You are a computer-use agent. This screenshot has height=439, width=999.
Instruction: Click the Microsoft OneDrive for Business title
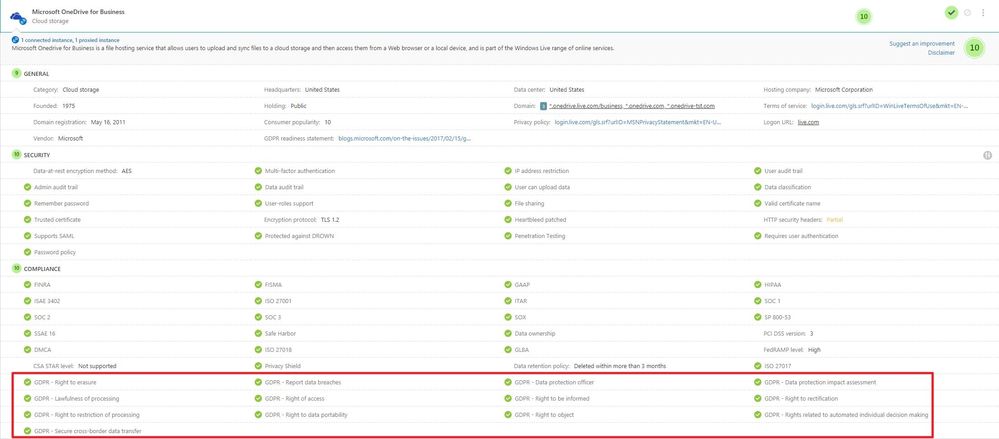point(78,11)
